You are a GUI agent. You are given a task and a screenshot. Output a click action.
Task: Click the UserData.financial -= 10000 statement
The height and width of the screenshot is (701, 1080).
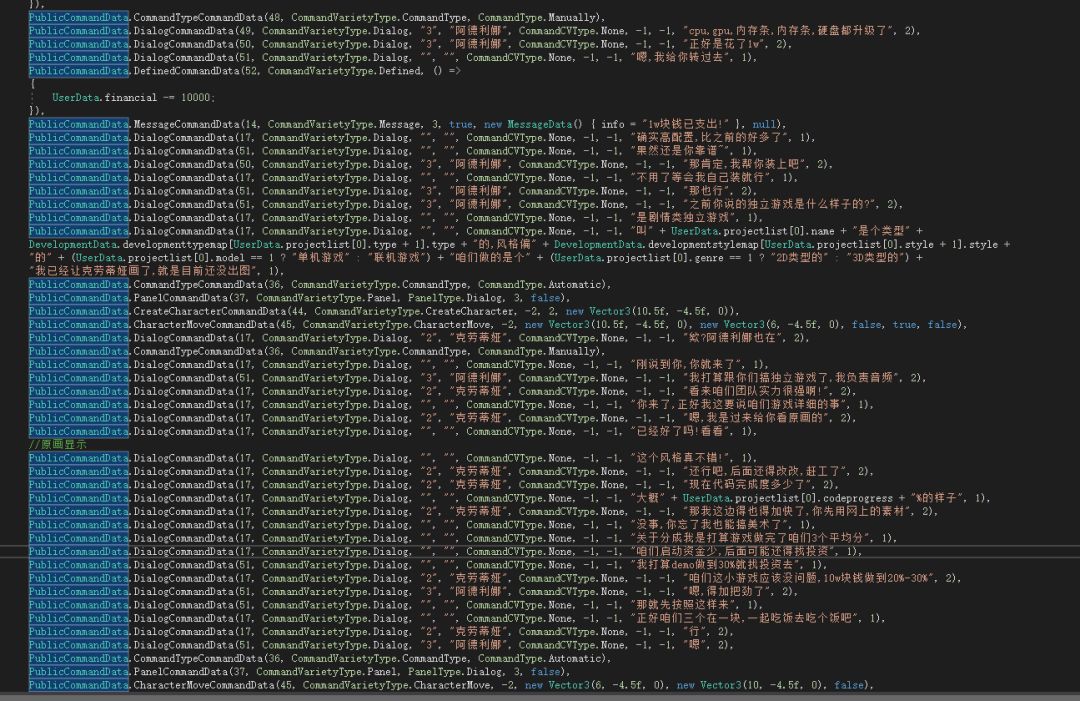point(133,97)
